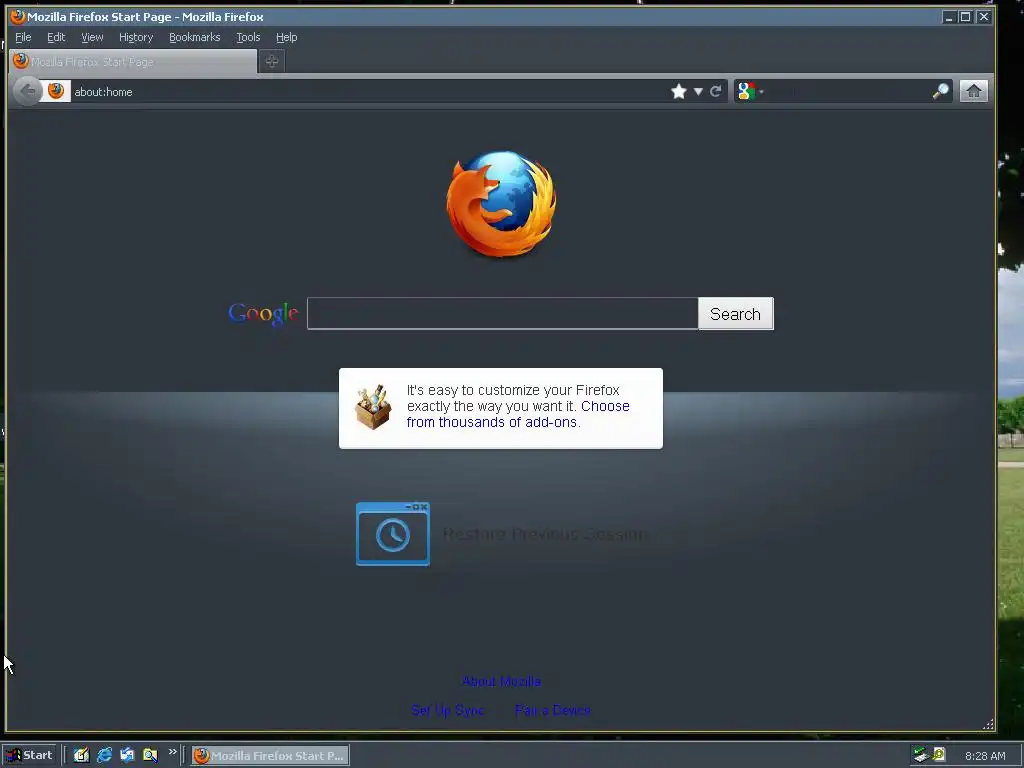The height and width of the screenshot is (768, 1024).
Task: Launch the third quick launch mail icon
Action: click(127, 755)
